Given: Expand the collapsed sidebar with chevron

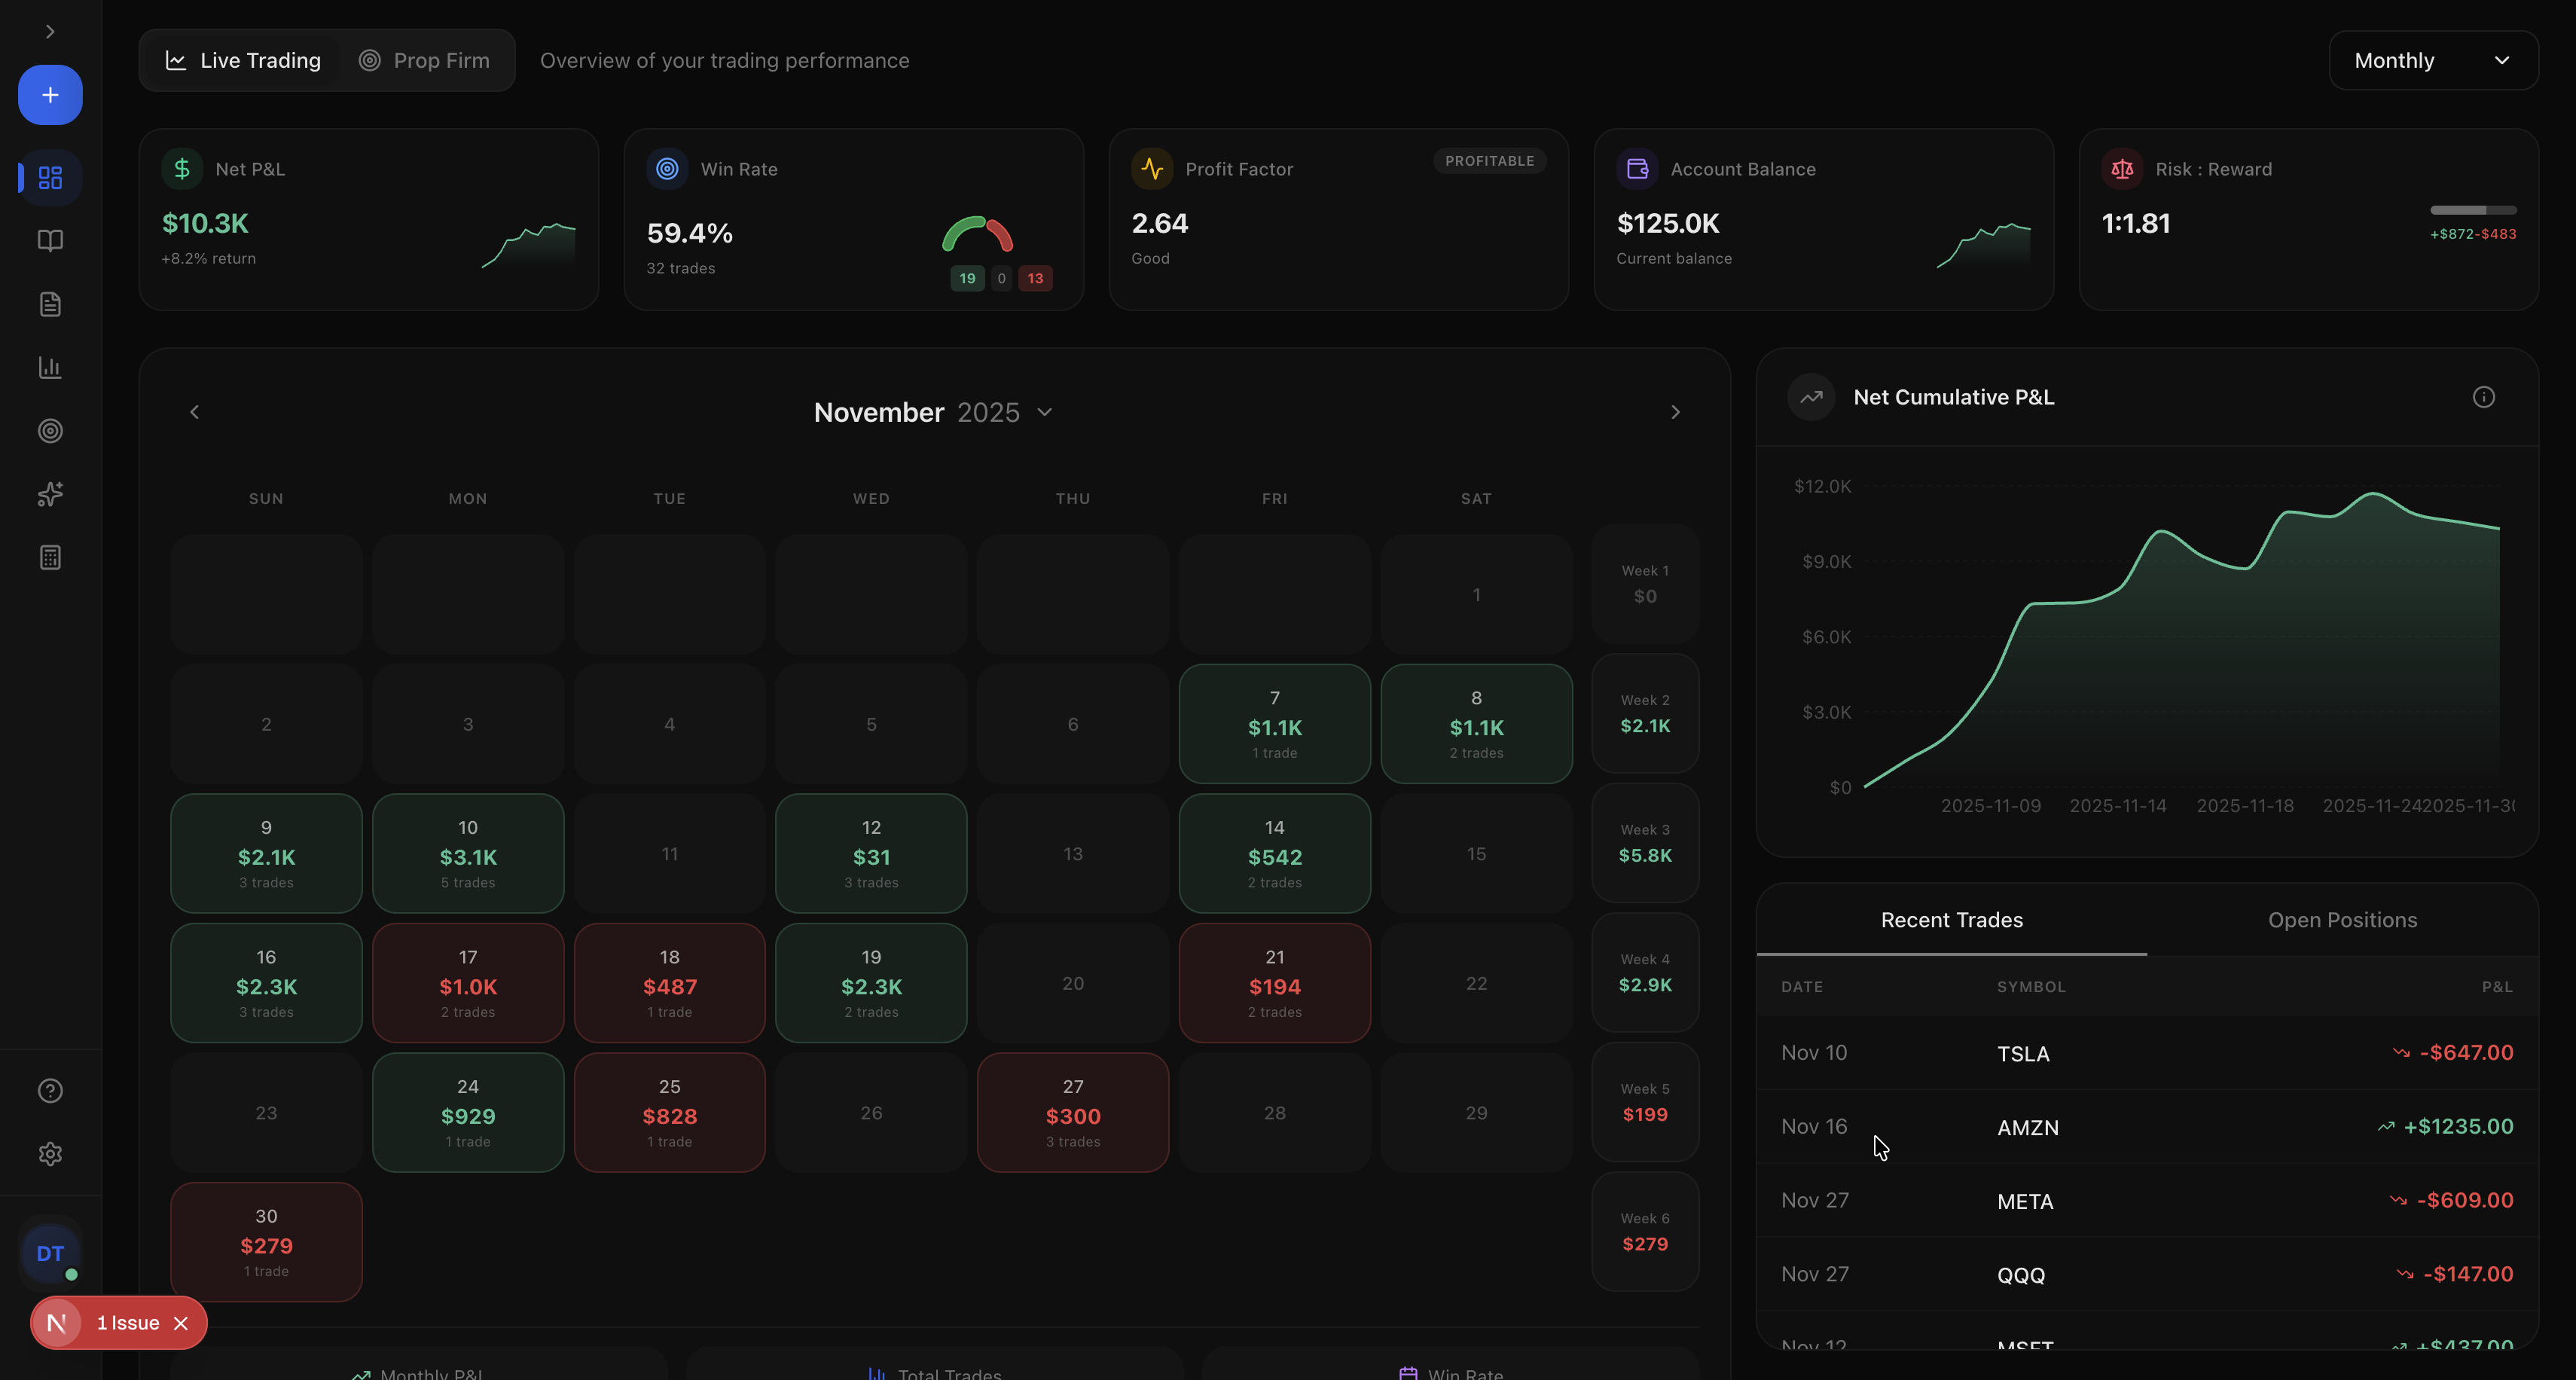Looking at the screenshot, I should click(50, 32).
